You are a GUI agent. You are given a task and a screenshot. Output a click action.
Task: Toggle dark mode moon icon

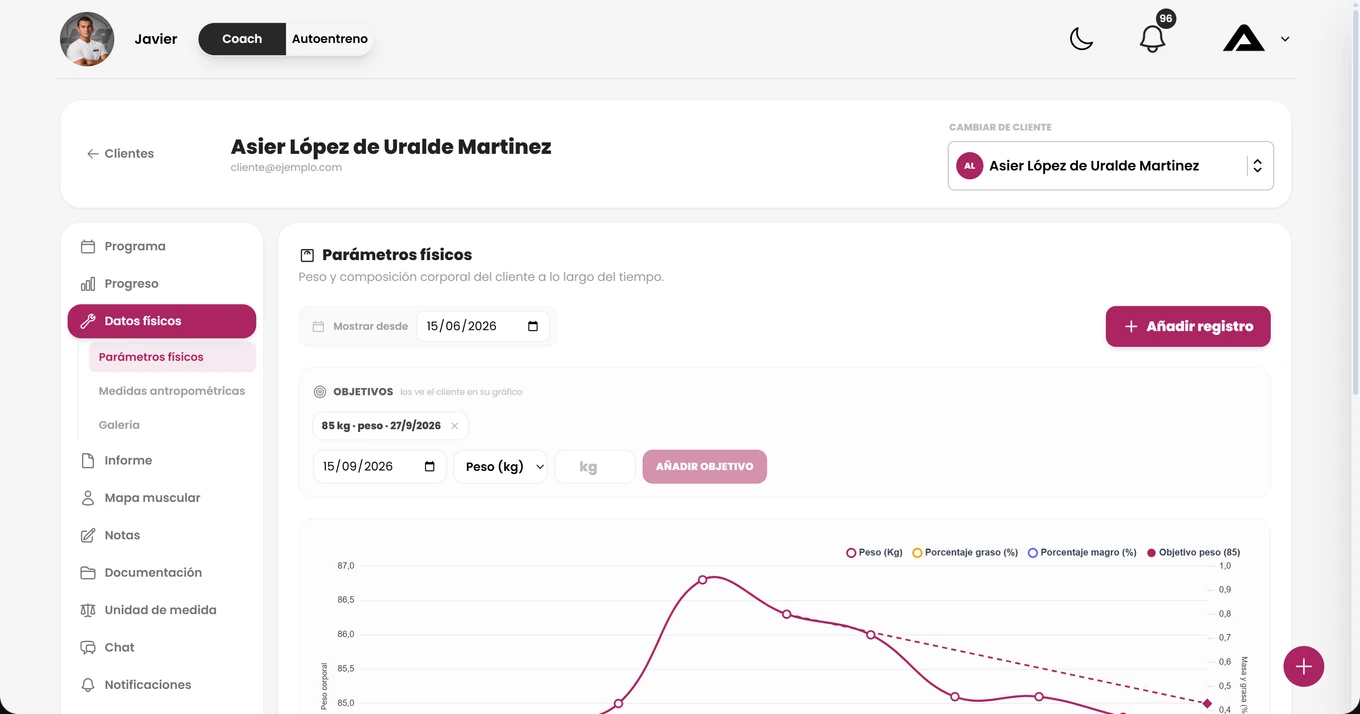coord(1081,39)
